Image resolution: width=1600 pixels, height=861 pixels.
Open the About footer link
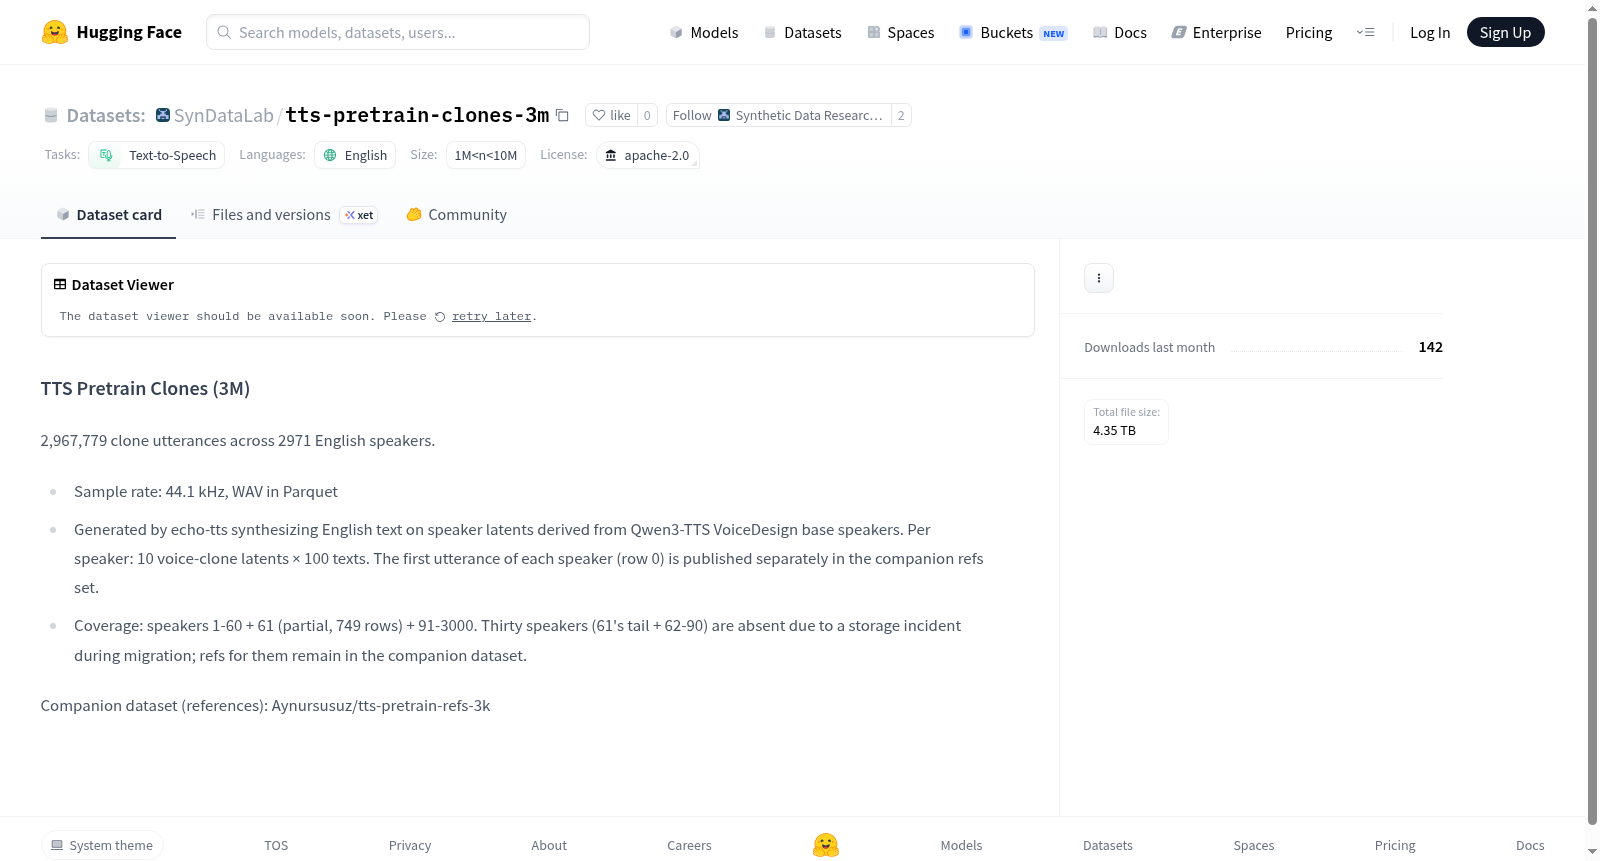point(549,845)
